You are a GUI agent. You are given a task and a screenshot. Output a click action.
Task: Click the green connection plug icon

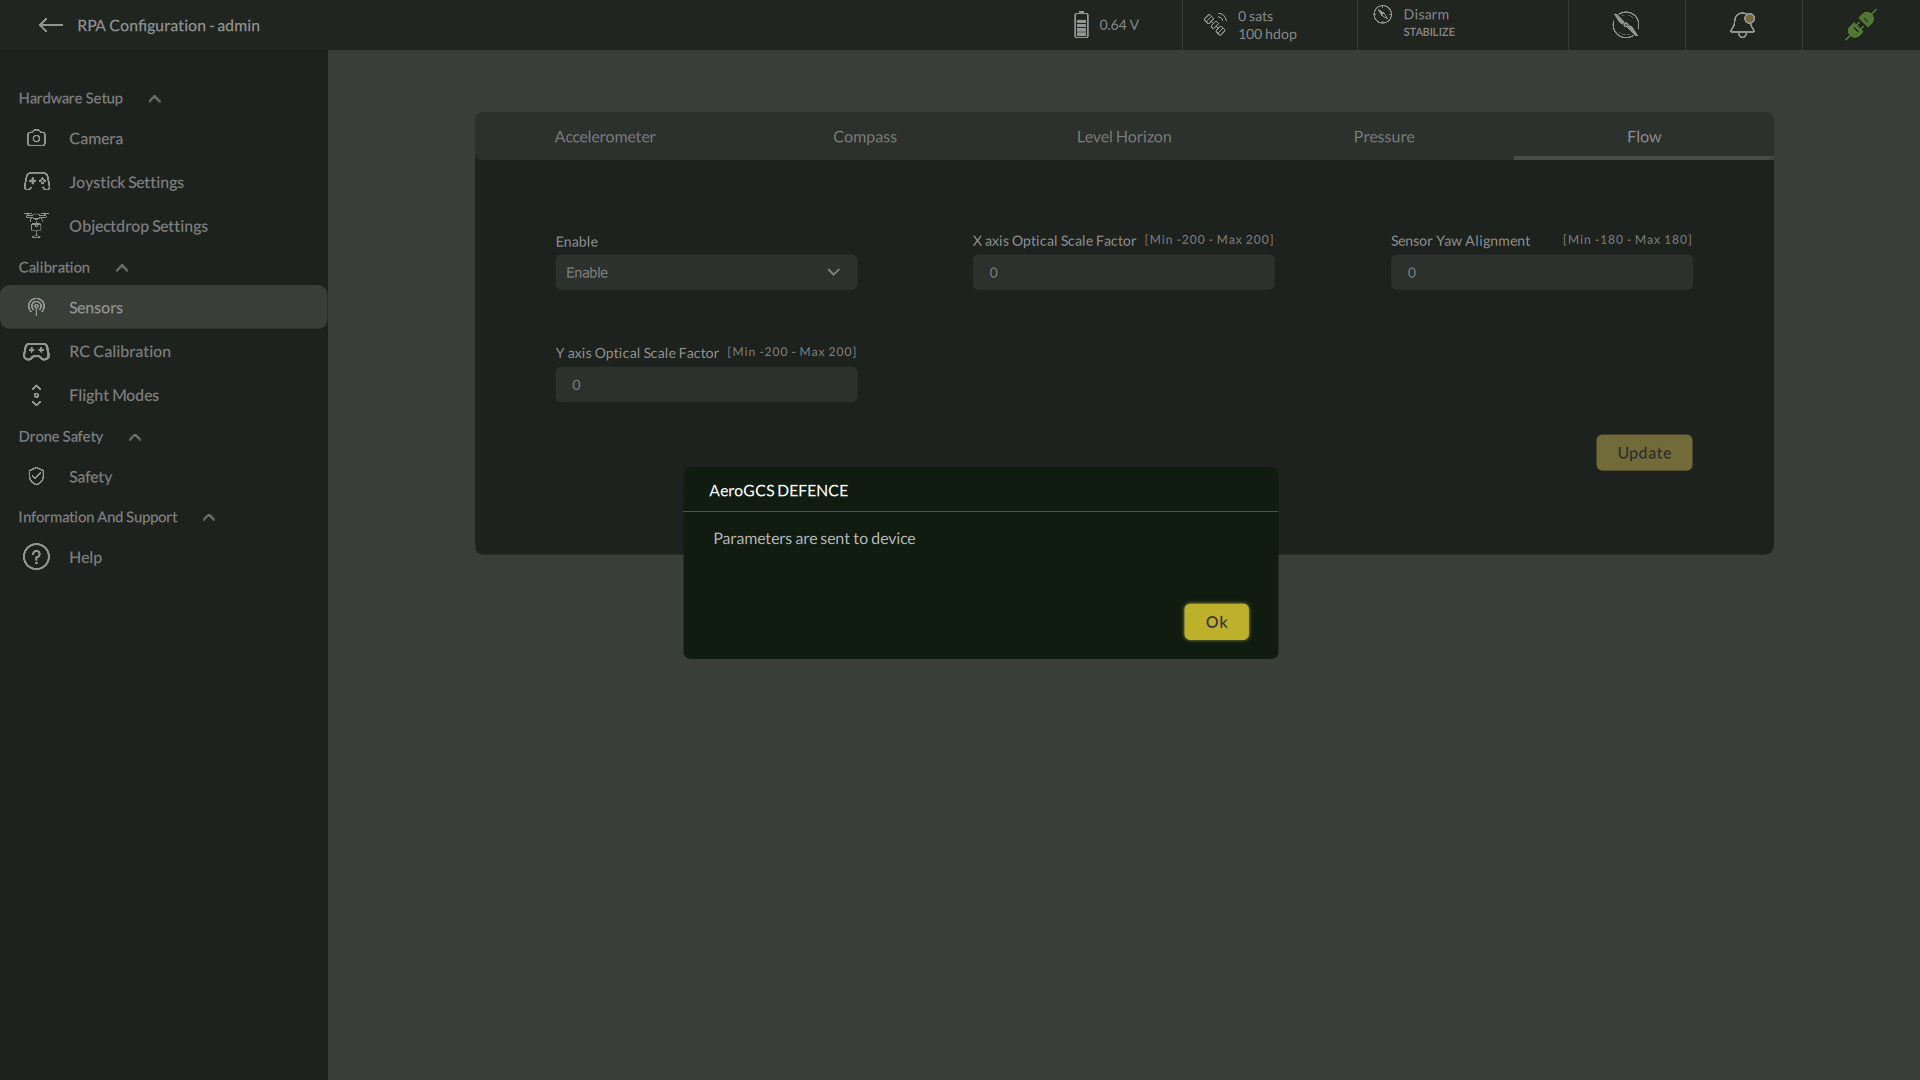(x=1861, y=25)
